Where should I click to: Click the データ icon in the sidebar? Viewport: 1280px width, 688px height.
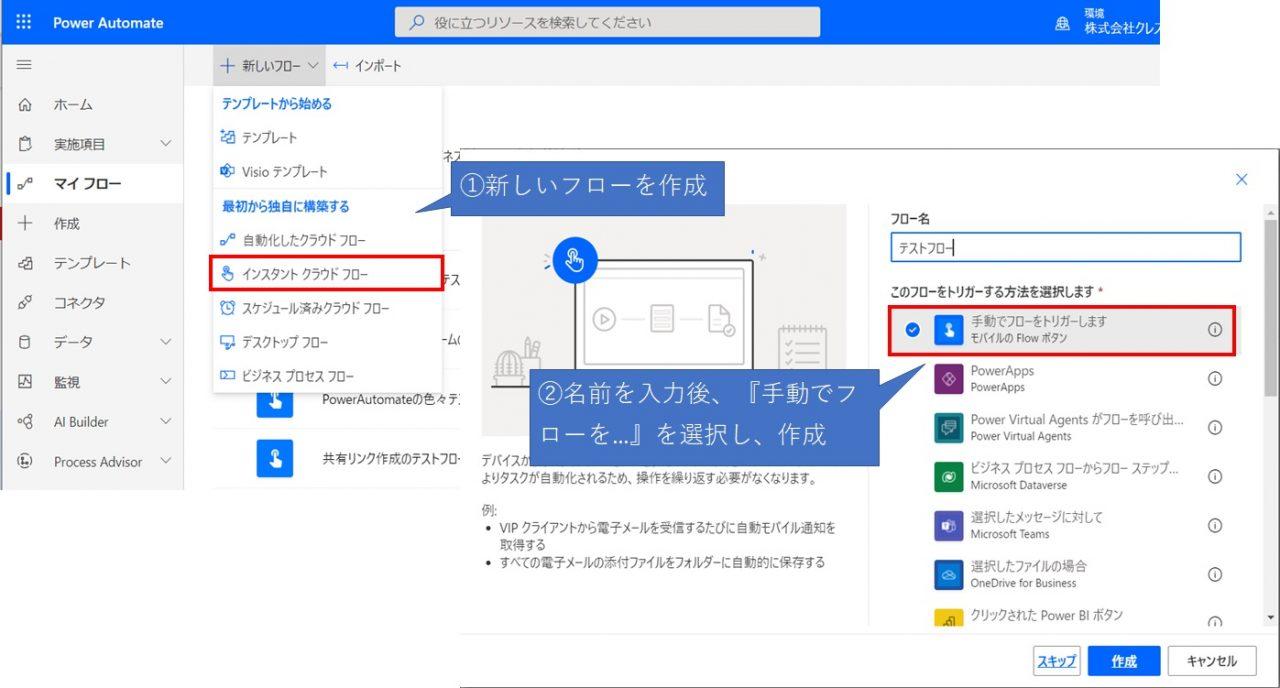click(26, 342)
